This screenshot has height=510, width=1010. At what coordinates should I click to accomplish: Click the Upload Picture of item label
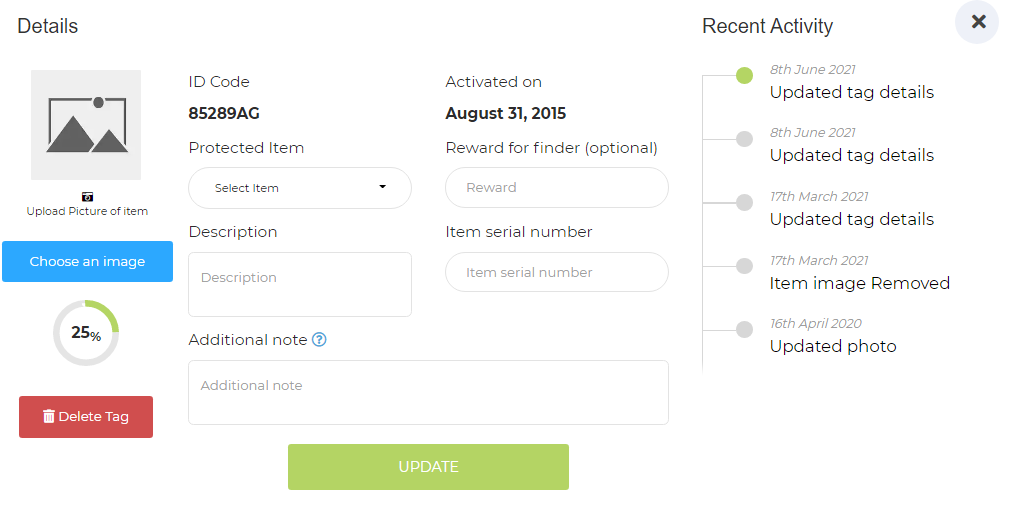pos(87,211)
